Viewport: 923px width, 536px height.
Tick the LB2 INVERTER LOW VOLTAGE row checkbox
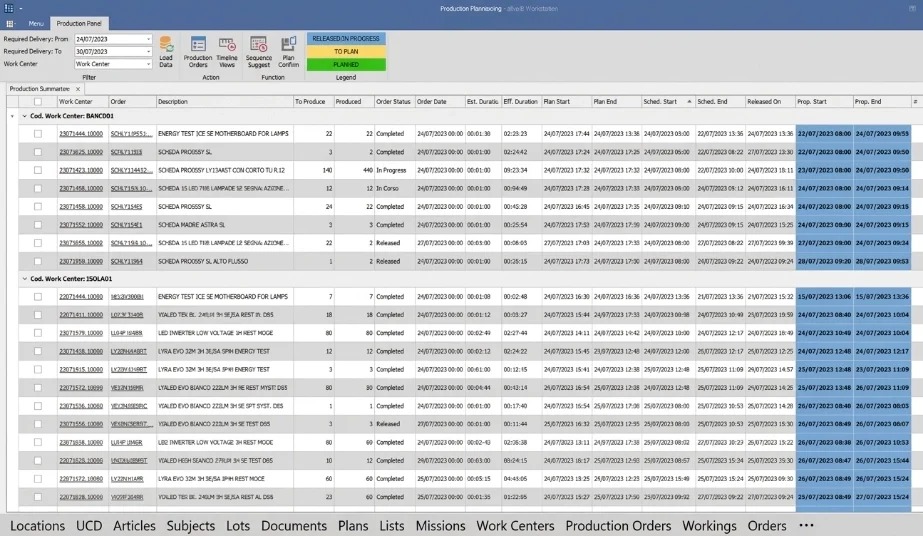38,442
